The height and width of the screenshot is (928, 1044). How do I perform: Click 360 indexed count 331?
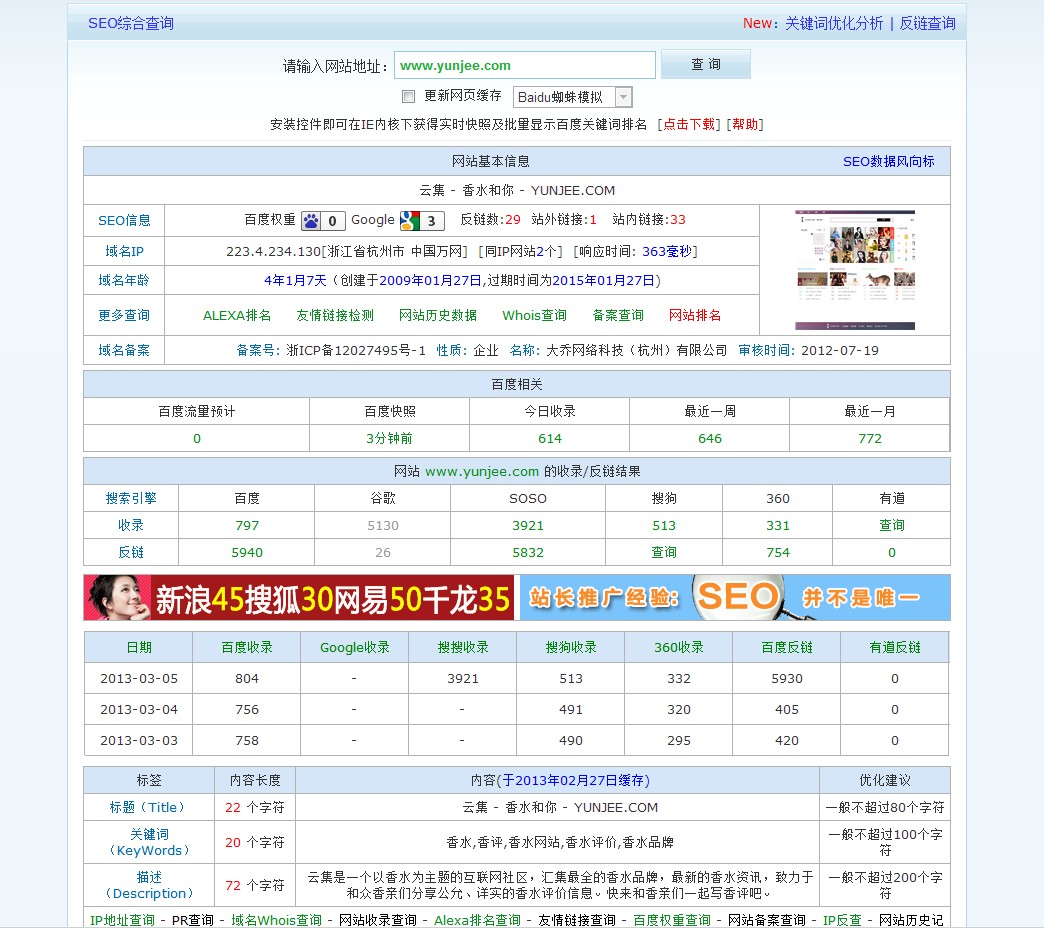tap(778, 525)
